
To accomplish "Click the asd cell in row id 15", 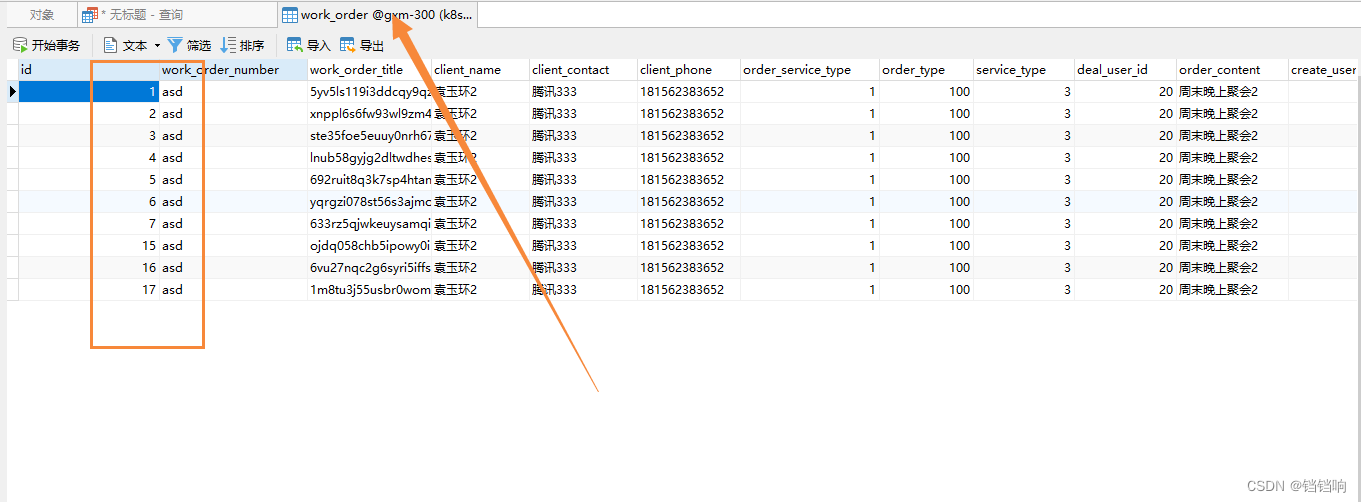I will (x=234, y=245).
